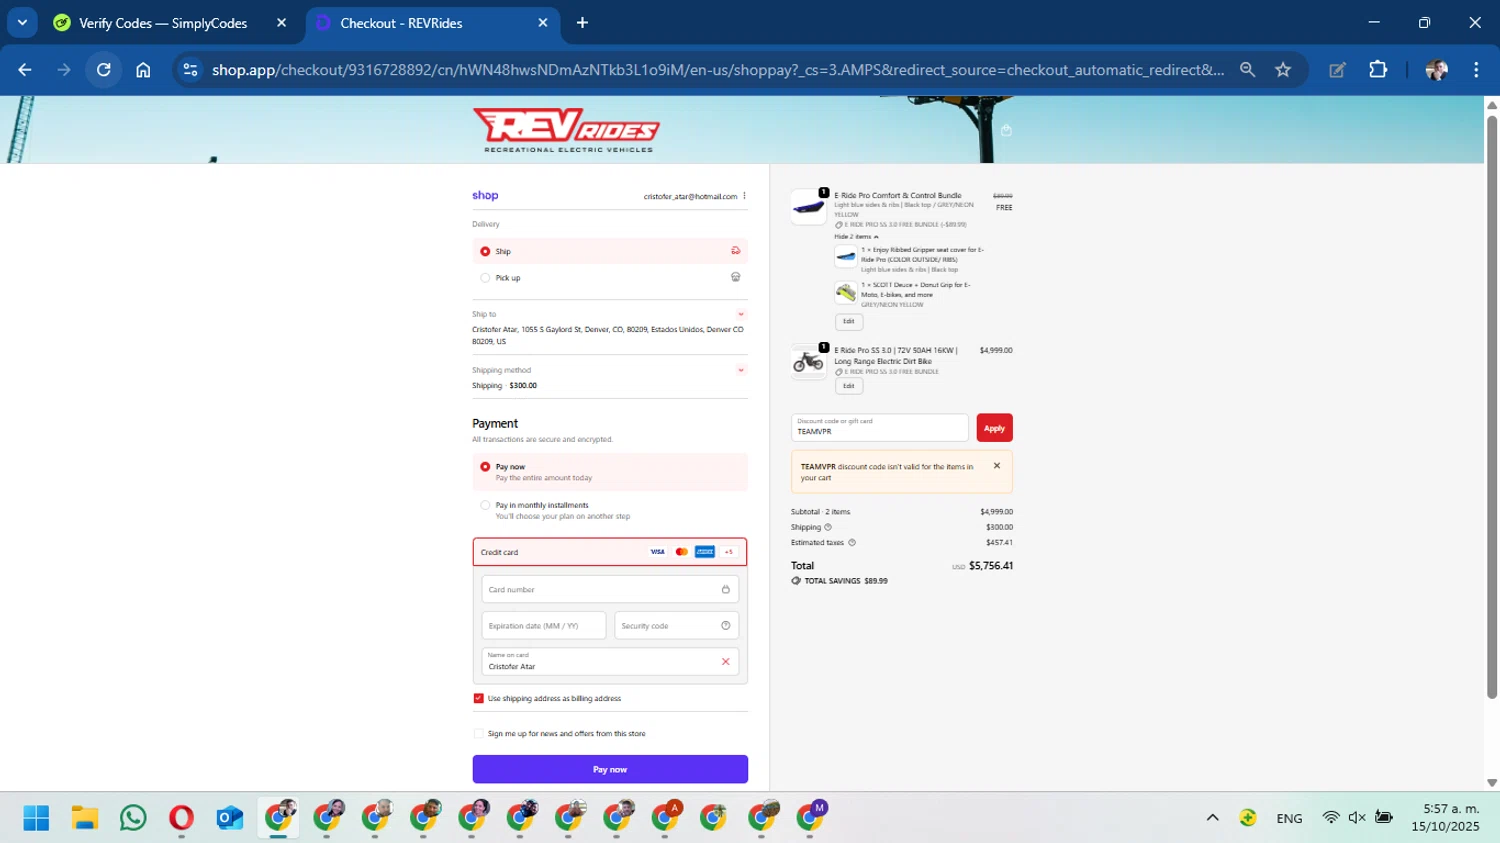Image resolution: width=1500 pixels, height=843 pixels.
Task: Click the Estimated taxes info icon
Action: (x=852, y=543)
